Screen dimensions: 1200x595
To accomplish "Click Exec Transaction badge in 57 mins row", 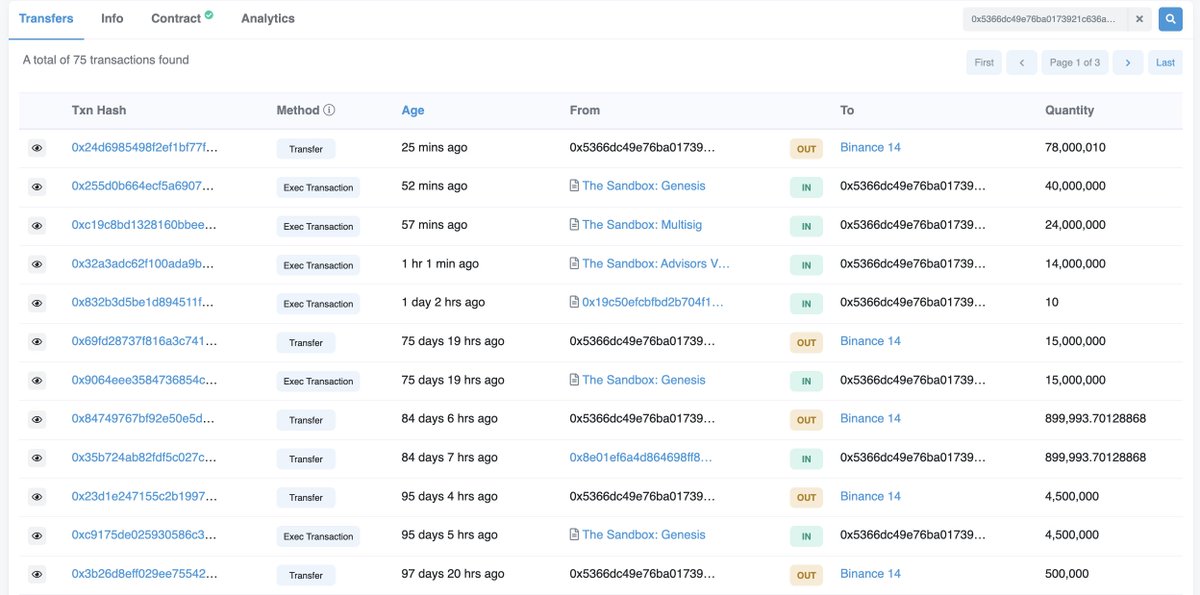I will point(318,226).
